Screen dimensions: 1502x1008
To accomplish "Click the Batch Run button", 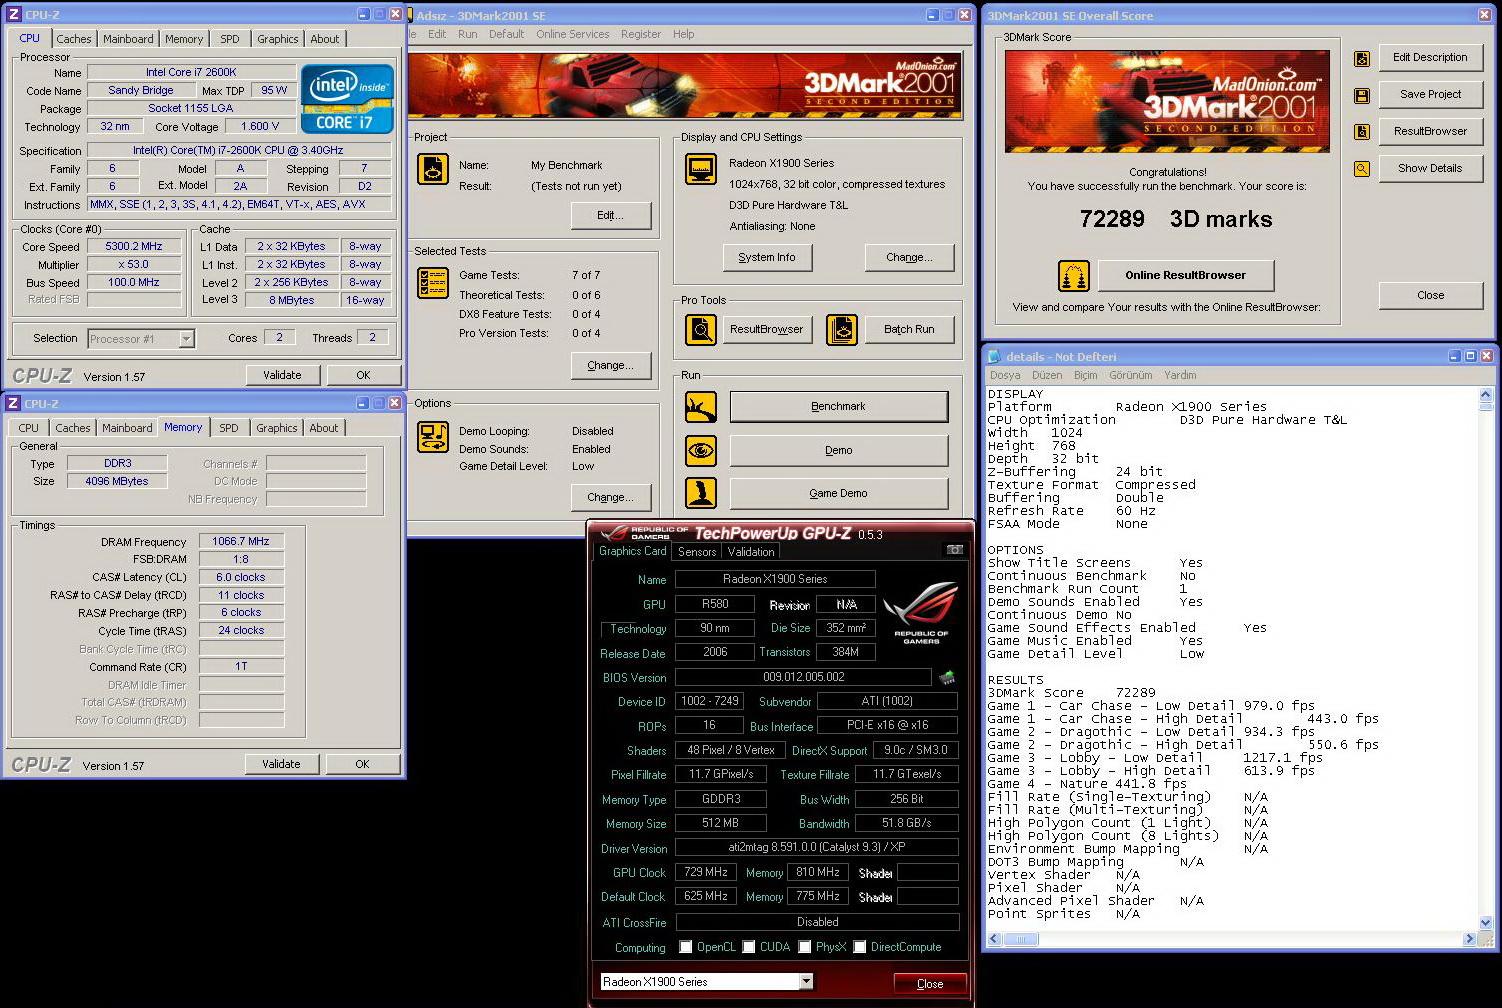I will point(909,329).
